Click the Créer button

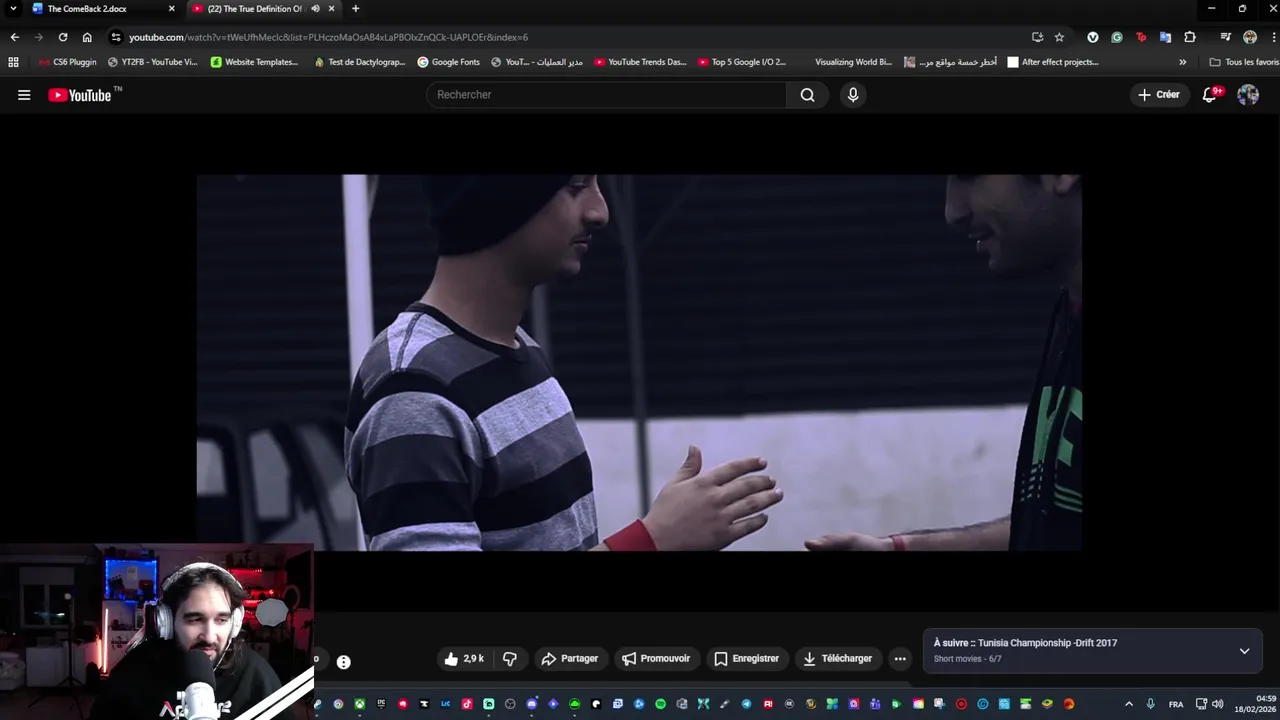click(x=1158, y=95)
